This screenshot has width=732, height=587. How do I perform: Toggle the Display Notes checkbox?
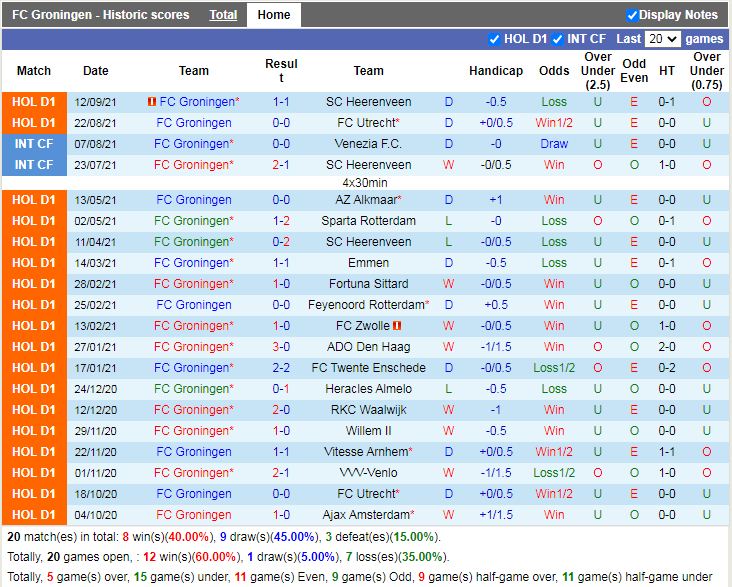pos(632,15)
